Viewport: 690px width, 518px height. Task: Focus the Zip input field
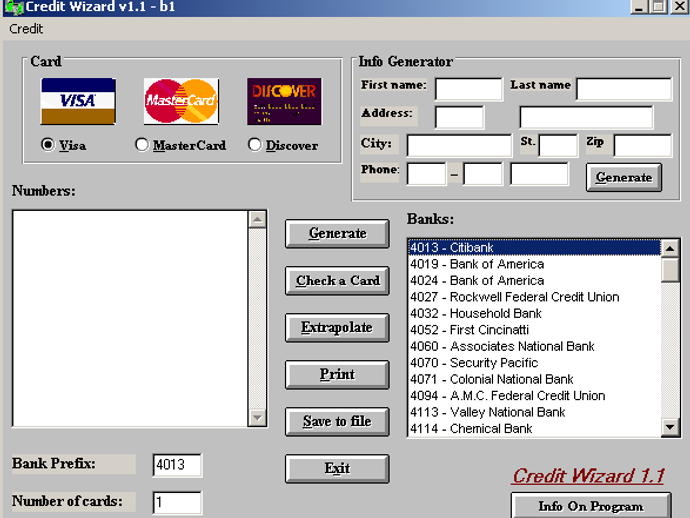tap(642, 146)
